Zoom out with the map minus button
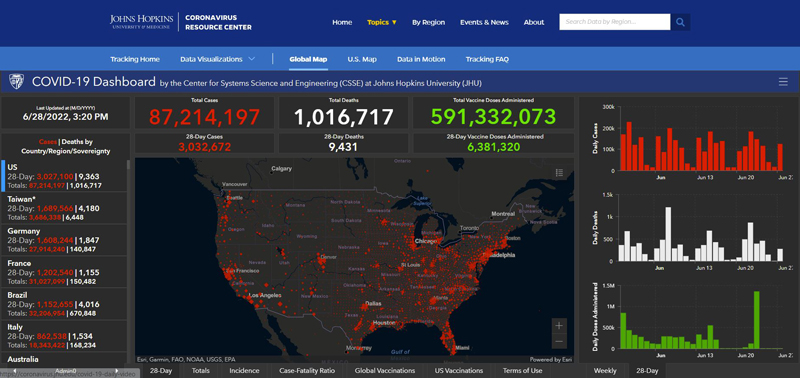The image size is (800, 378). (x=559, y=341)
